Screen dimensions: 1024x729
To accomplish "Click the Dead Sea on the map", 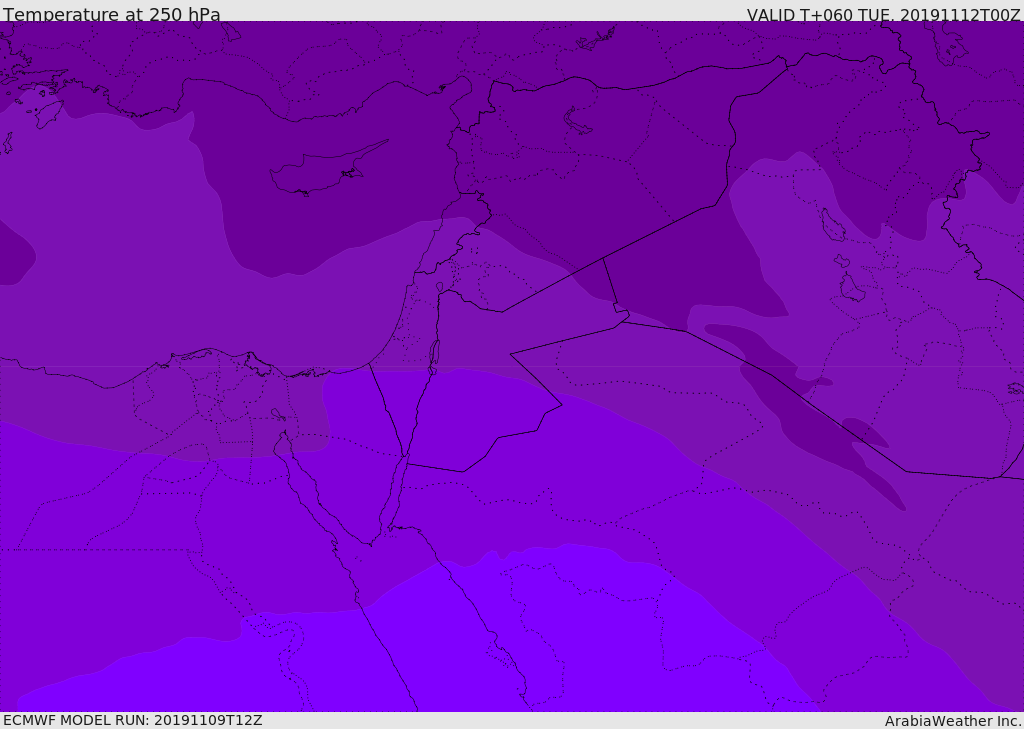I will point(434,354).
